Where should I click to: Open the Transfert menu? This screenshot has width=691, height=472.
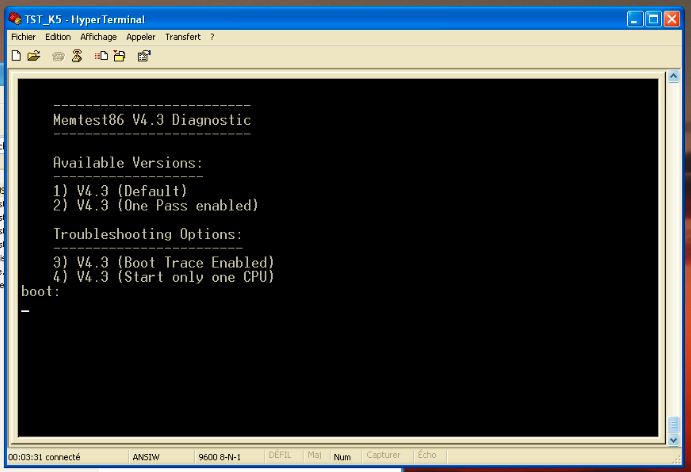[x=182, y=37]
